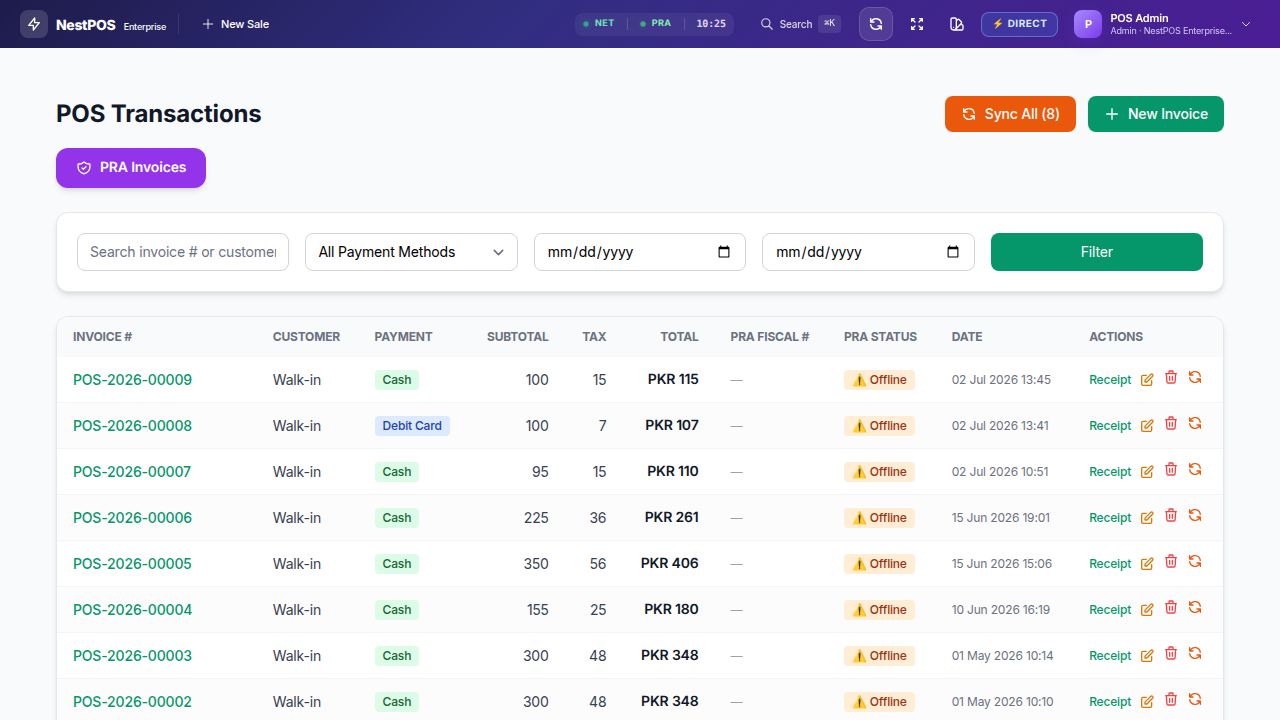Edit invoice POS-2026-00007 pencil icon
Screen dimensions: 1280x720
coord(1147,472)
